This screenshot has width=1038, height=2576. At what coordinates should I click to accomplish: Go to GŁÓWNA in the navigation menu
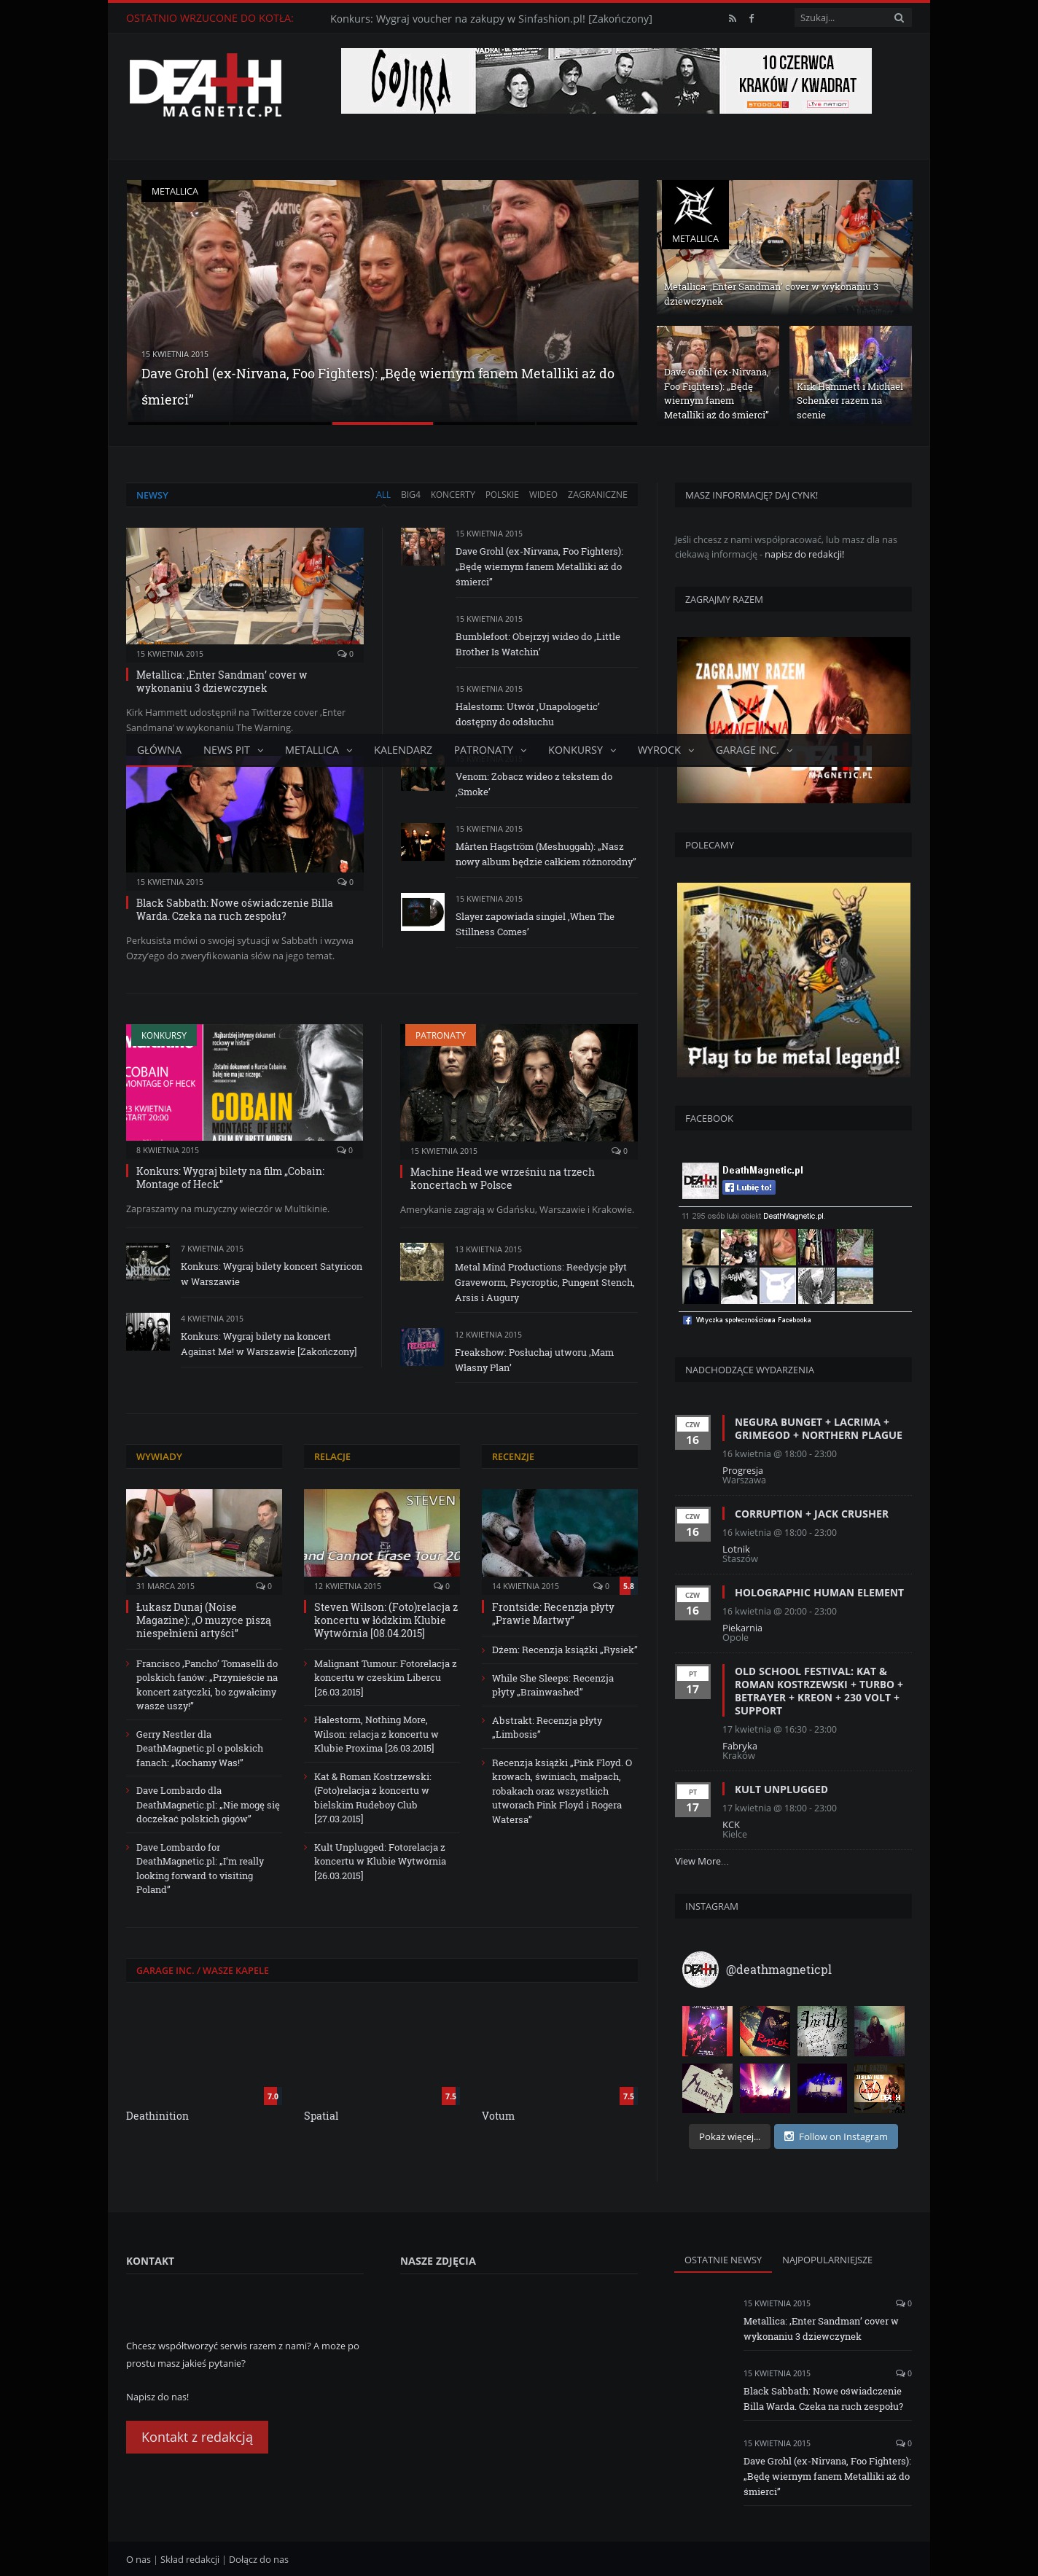tap(159, 750)
